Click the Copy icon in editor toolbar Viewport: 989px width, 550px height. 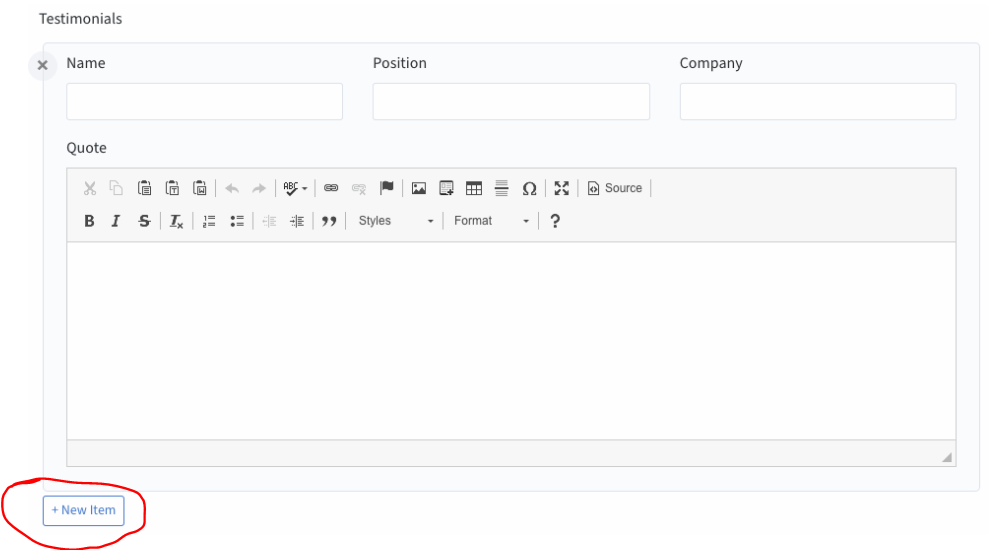pos(116,188)
